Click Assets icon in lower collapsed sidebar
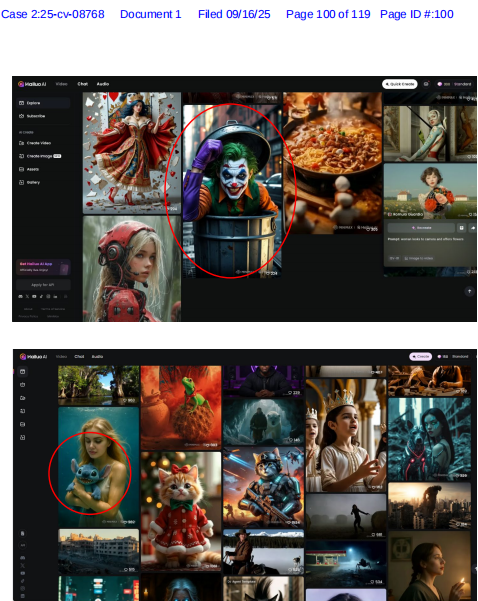 click(22, 424)
